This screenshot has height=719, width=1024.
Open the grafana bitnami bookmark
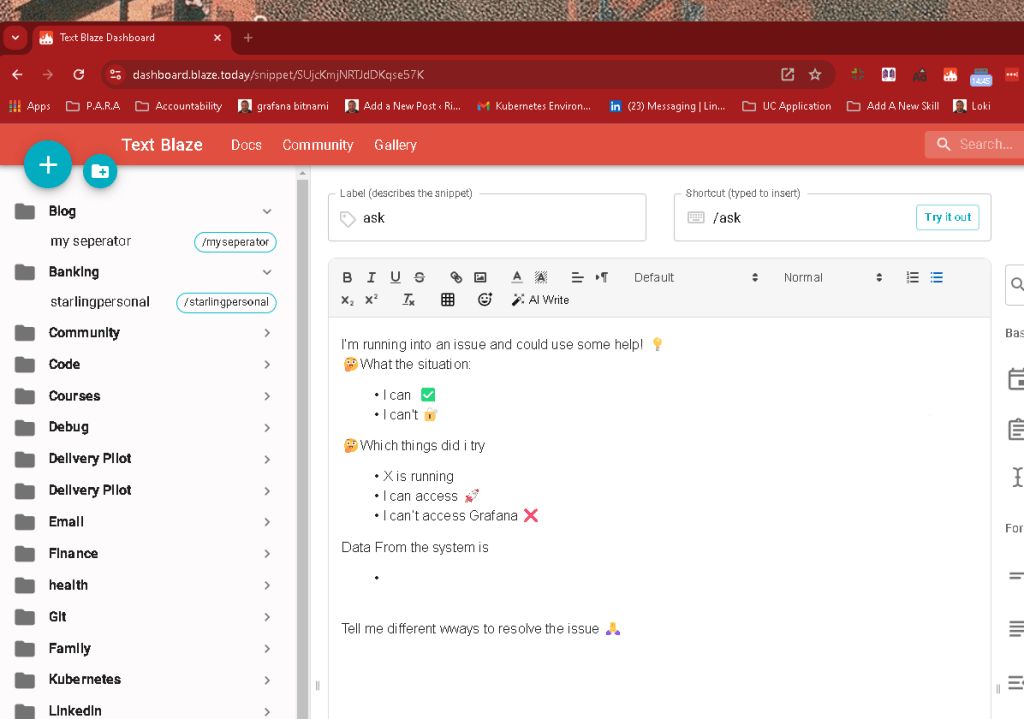point(283,106)
